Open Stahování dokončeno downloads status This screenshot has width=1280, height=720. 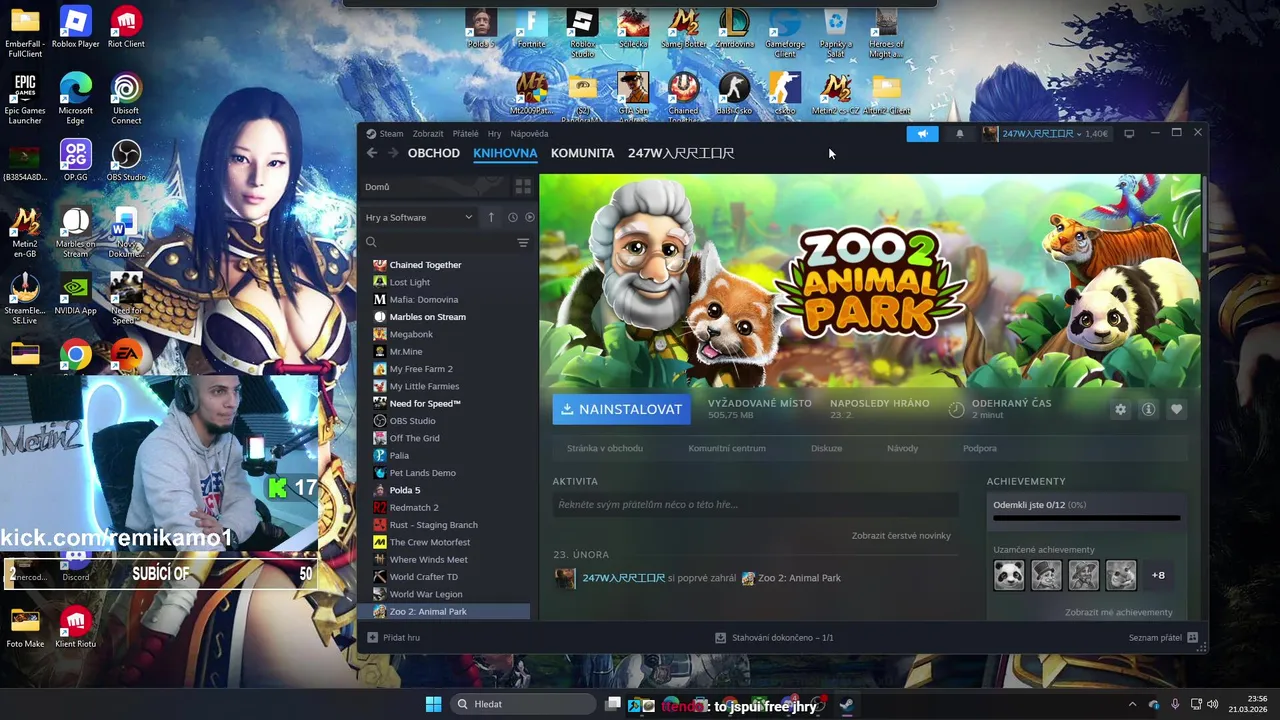(774, 637)
